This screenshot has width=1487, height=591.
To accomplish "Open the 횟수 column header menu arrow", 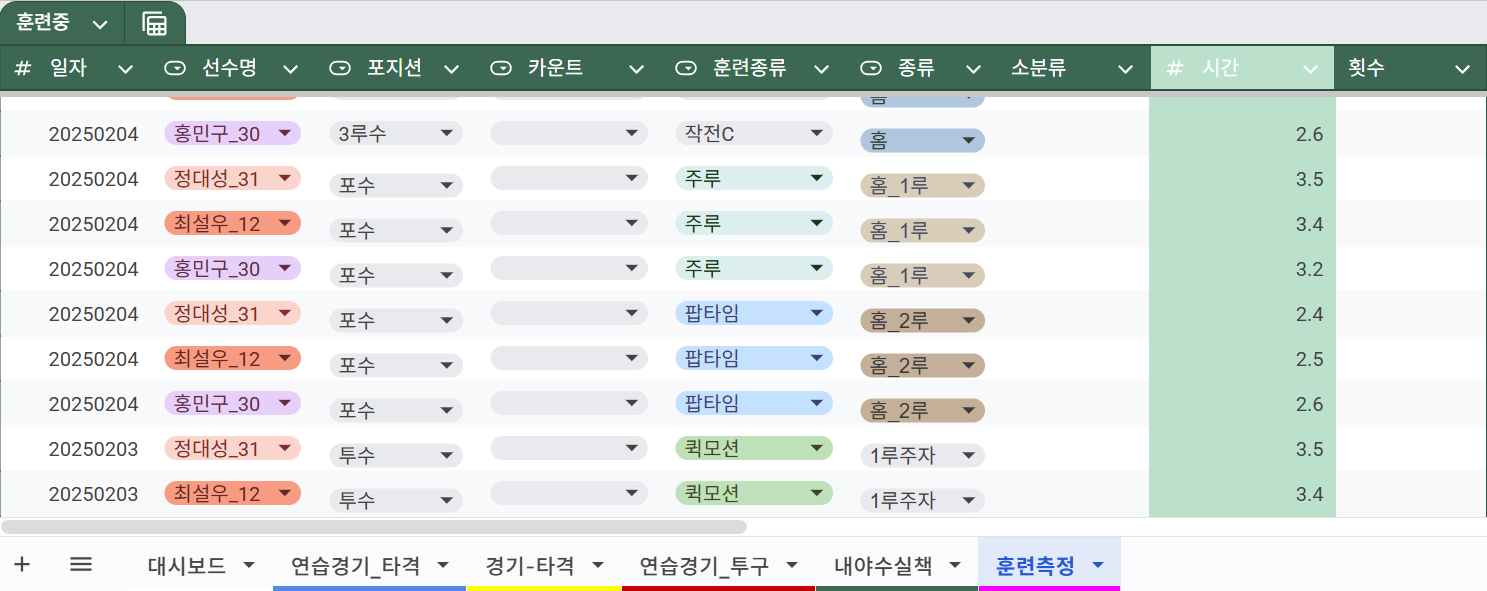I will (1462, 69).
